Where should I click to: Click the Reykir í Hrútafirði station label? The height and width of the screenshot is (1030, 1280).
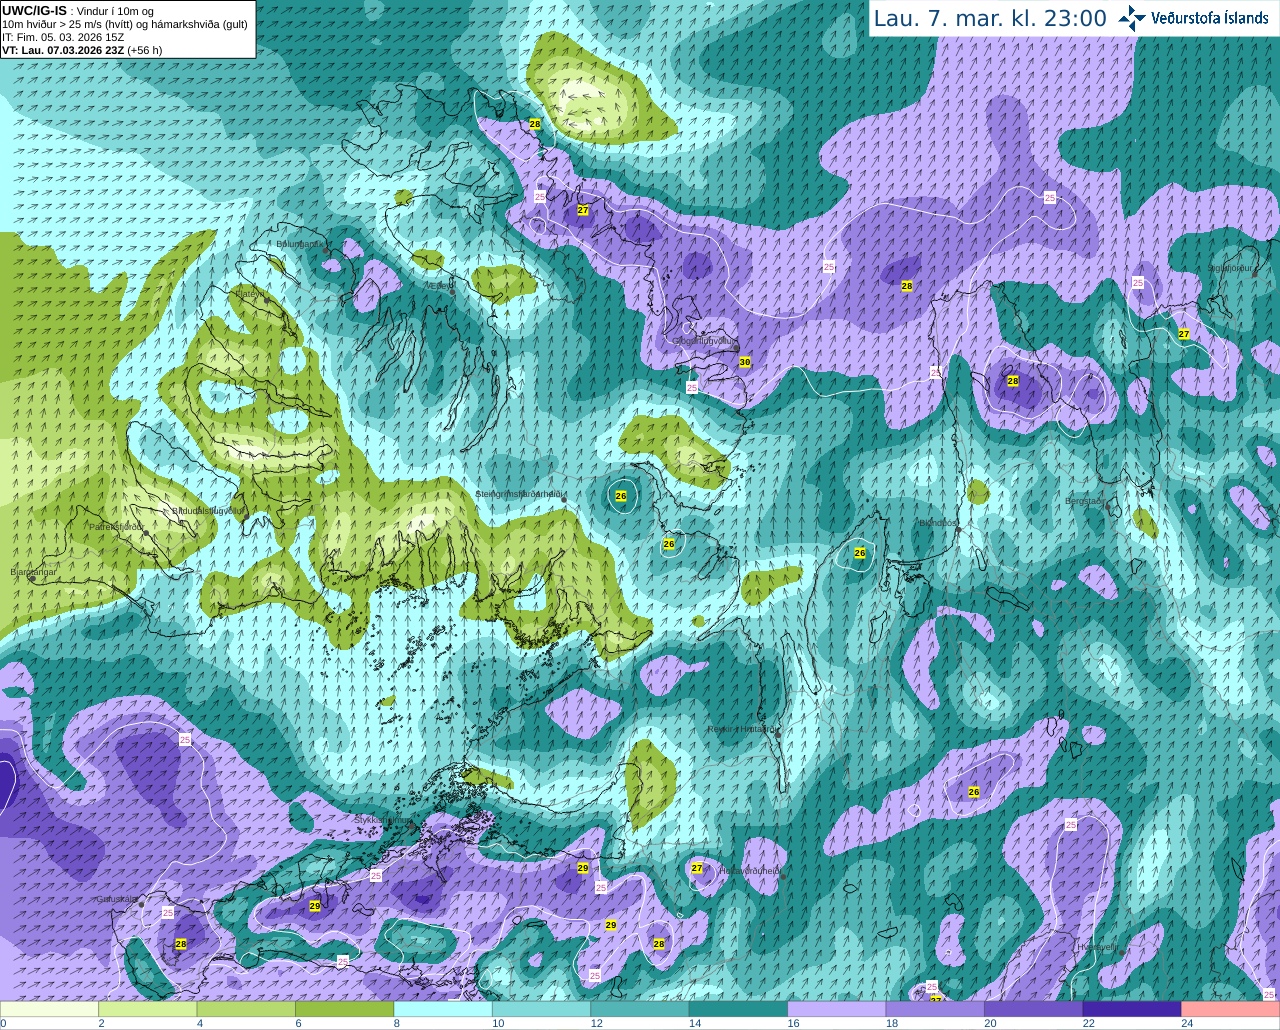click(x=741, y=729)
